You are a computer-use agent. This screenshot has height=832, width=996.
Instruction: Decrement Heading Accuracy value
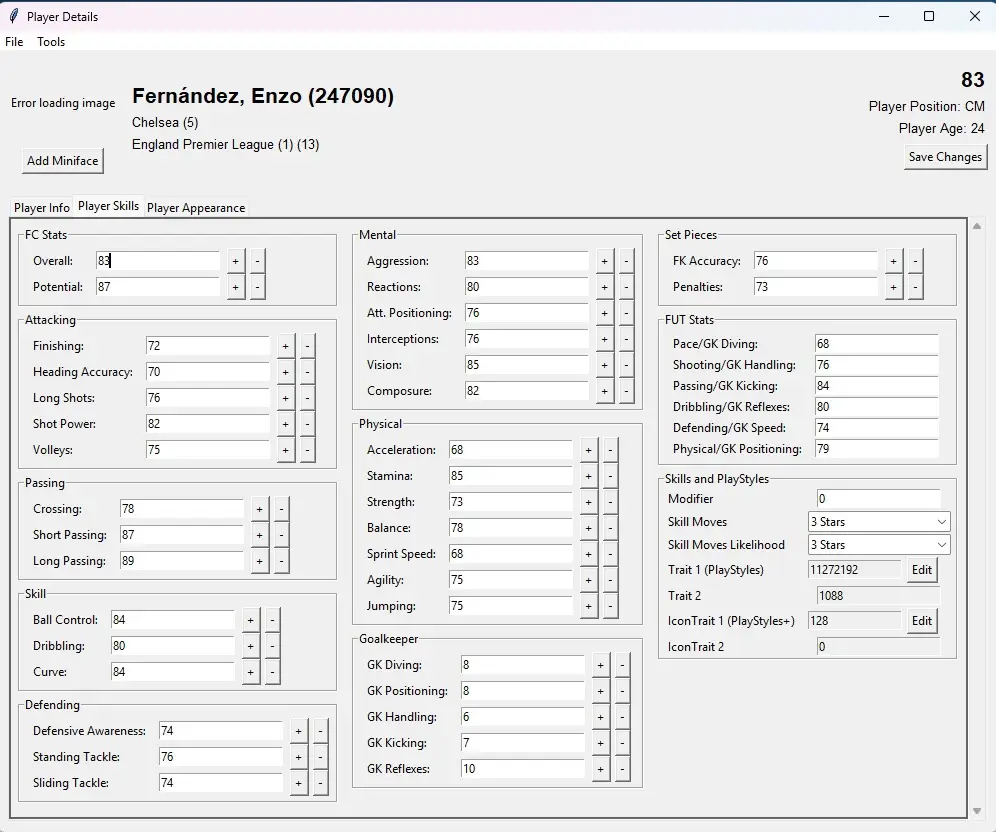tap(307, 372)
